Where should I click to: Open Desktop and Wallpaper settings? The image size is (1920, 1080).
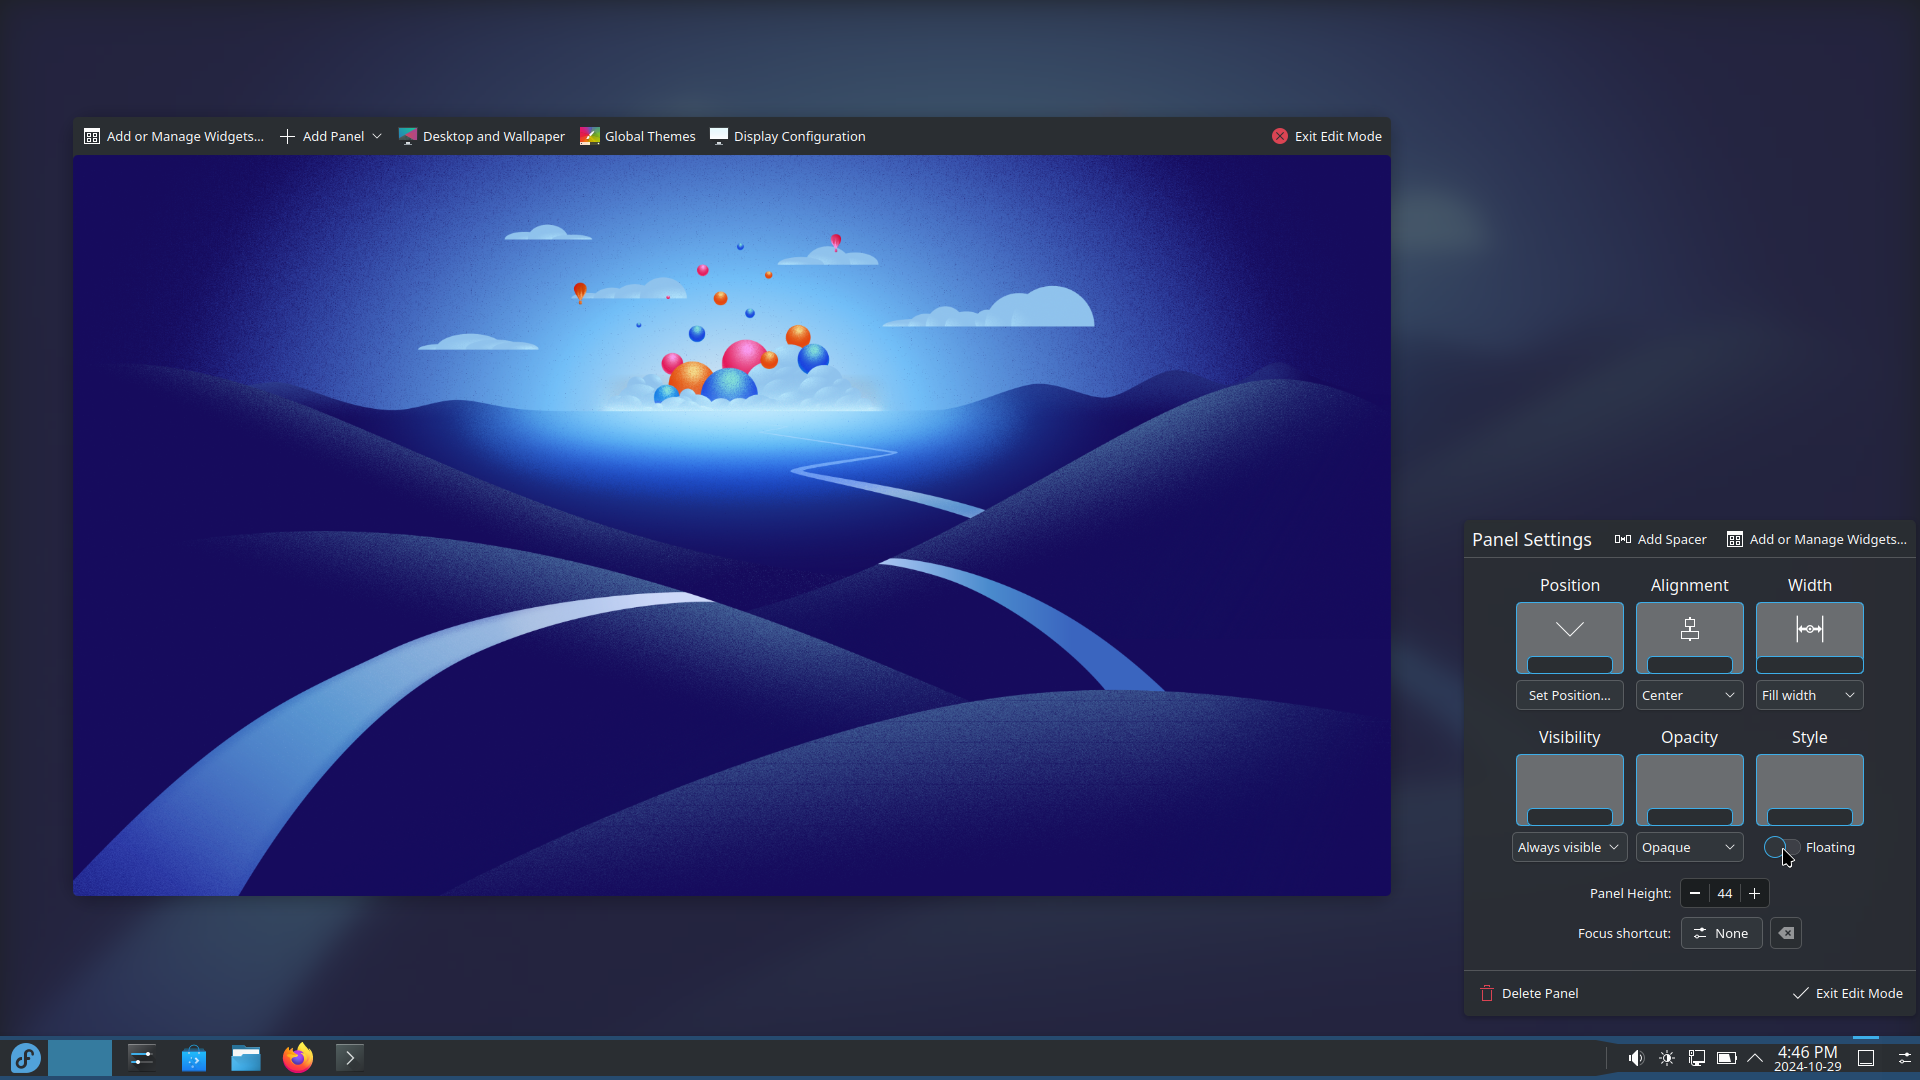point(482,136)
